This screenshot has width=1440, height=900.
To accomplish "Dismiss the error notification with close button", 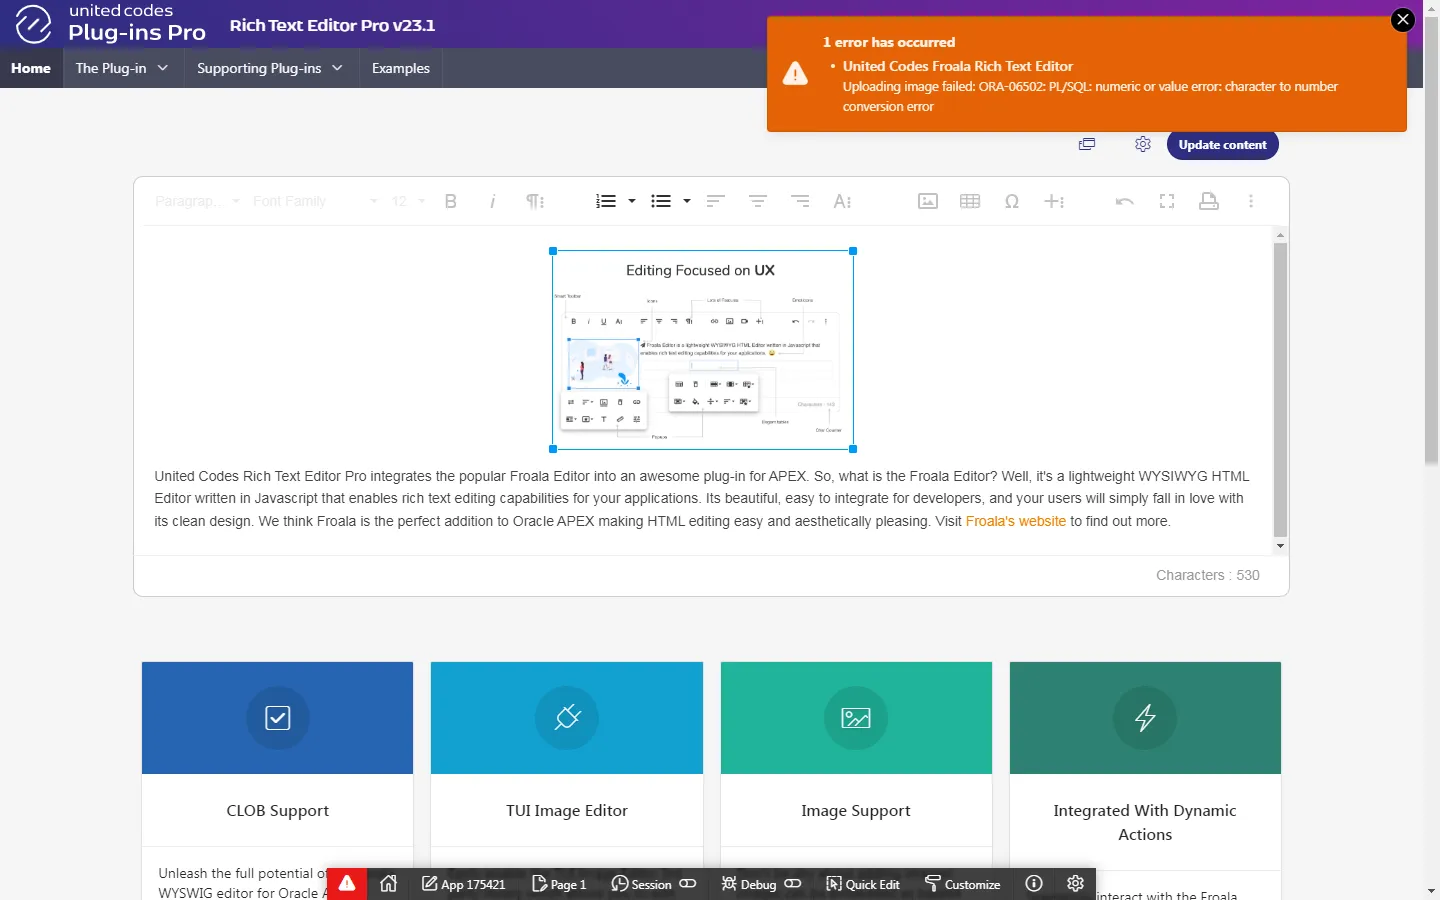I will [x=1403, y=19].
